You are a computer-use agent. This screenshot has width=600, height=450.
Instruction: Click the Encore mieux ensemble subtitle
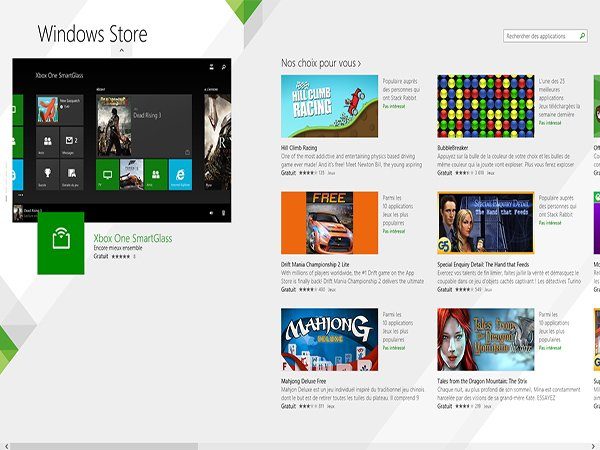point(118,248)
